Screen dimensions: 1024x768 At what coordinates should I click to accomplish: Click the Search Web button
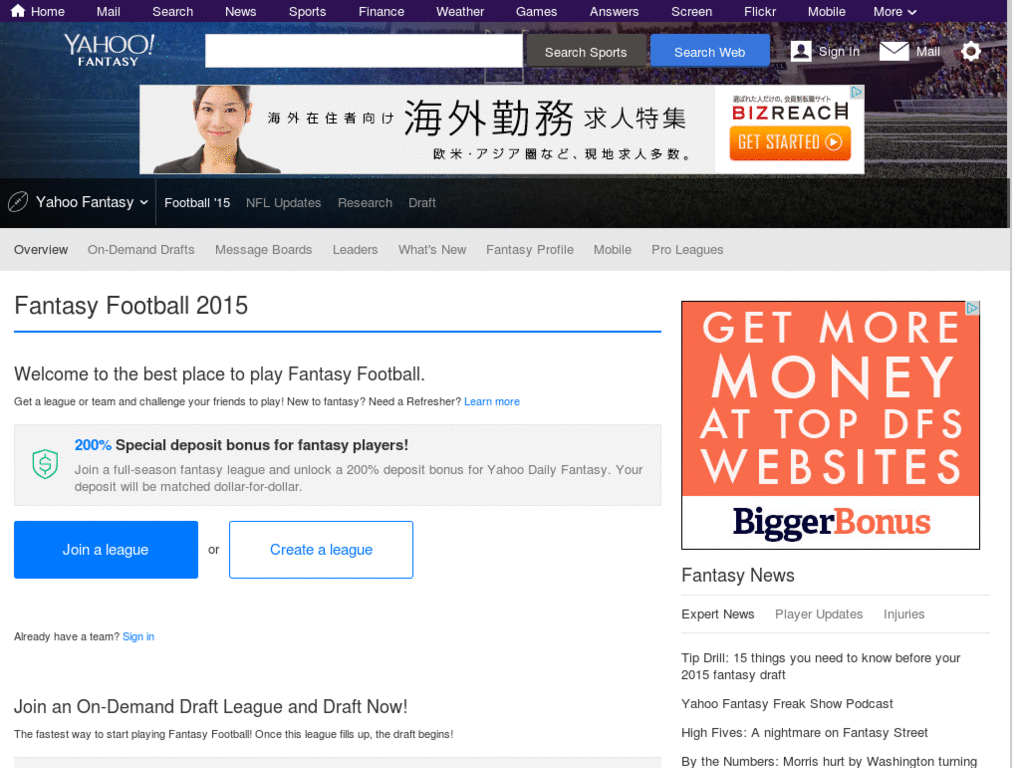[709, 52]
